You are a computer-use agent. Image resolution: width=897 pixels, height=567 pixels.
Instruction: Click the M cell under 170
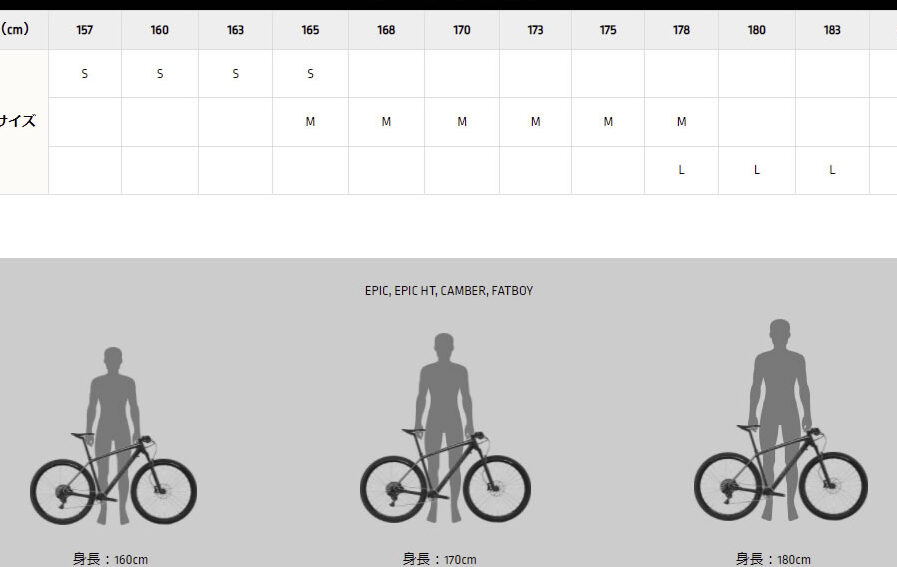tap(462, 122)
